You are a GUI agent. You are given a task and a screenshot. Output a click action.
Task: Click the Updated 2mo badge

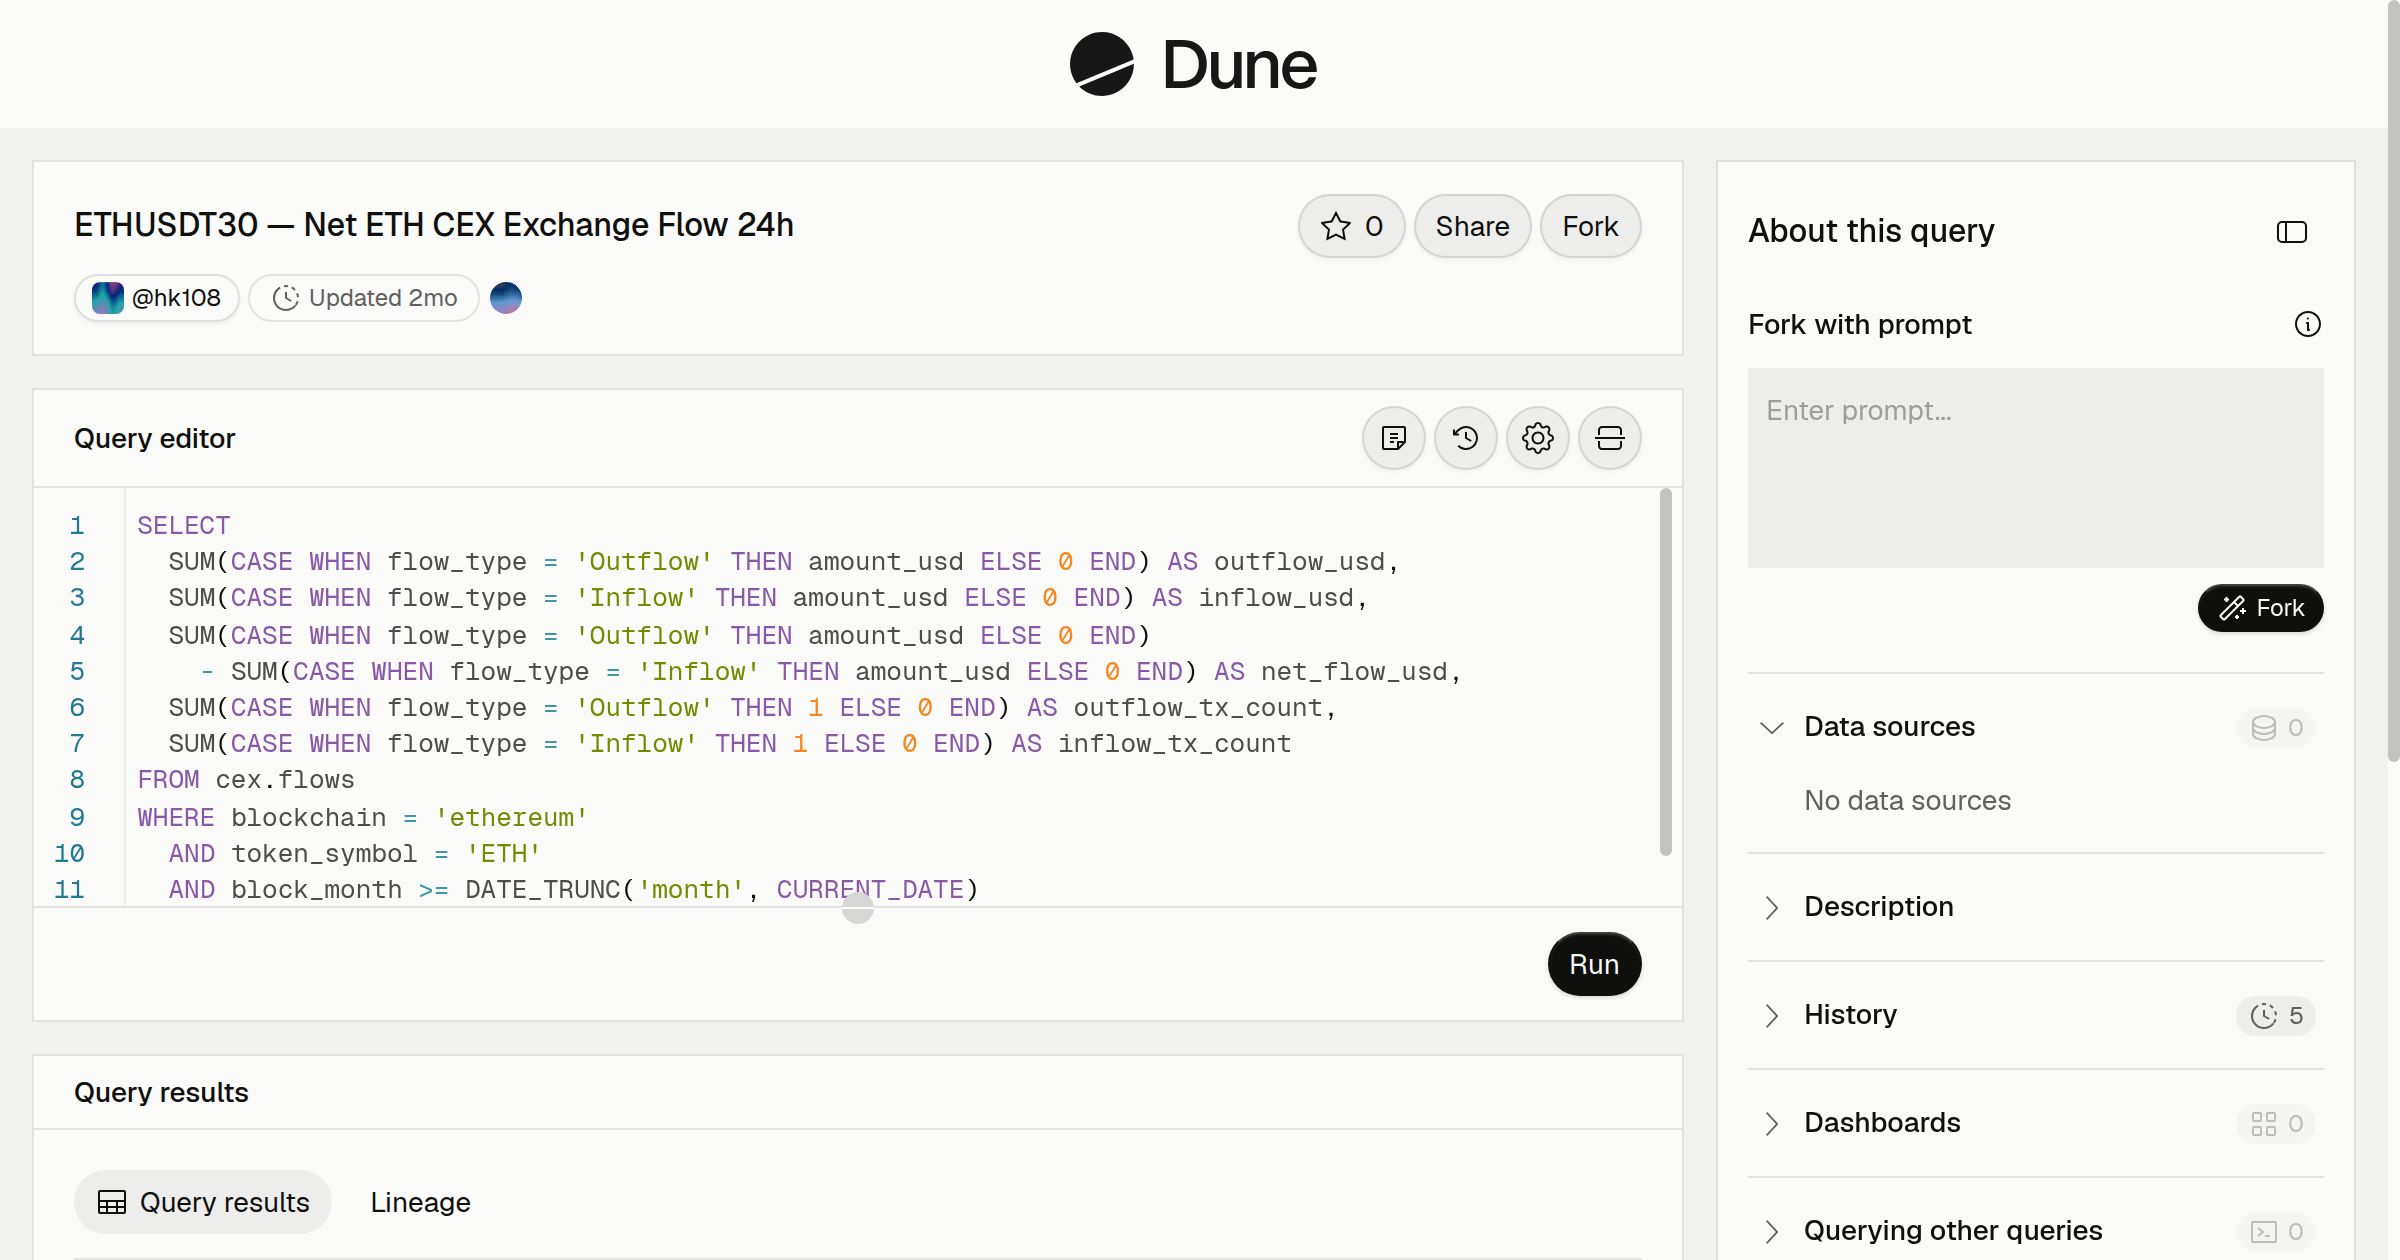pyautogui.click(x=364, y=298)
